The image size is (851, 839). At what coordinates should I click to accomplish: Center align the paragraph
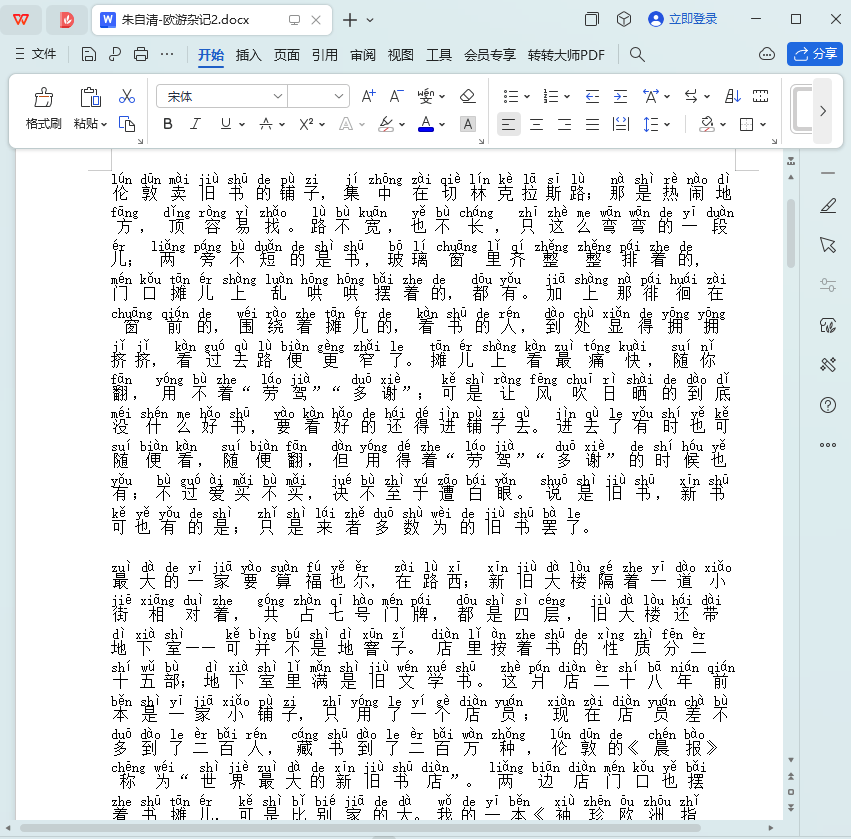click(537, 124)
